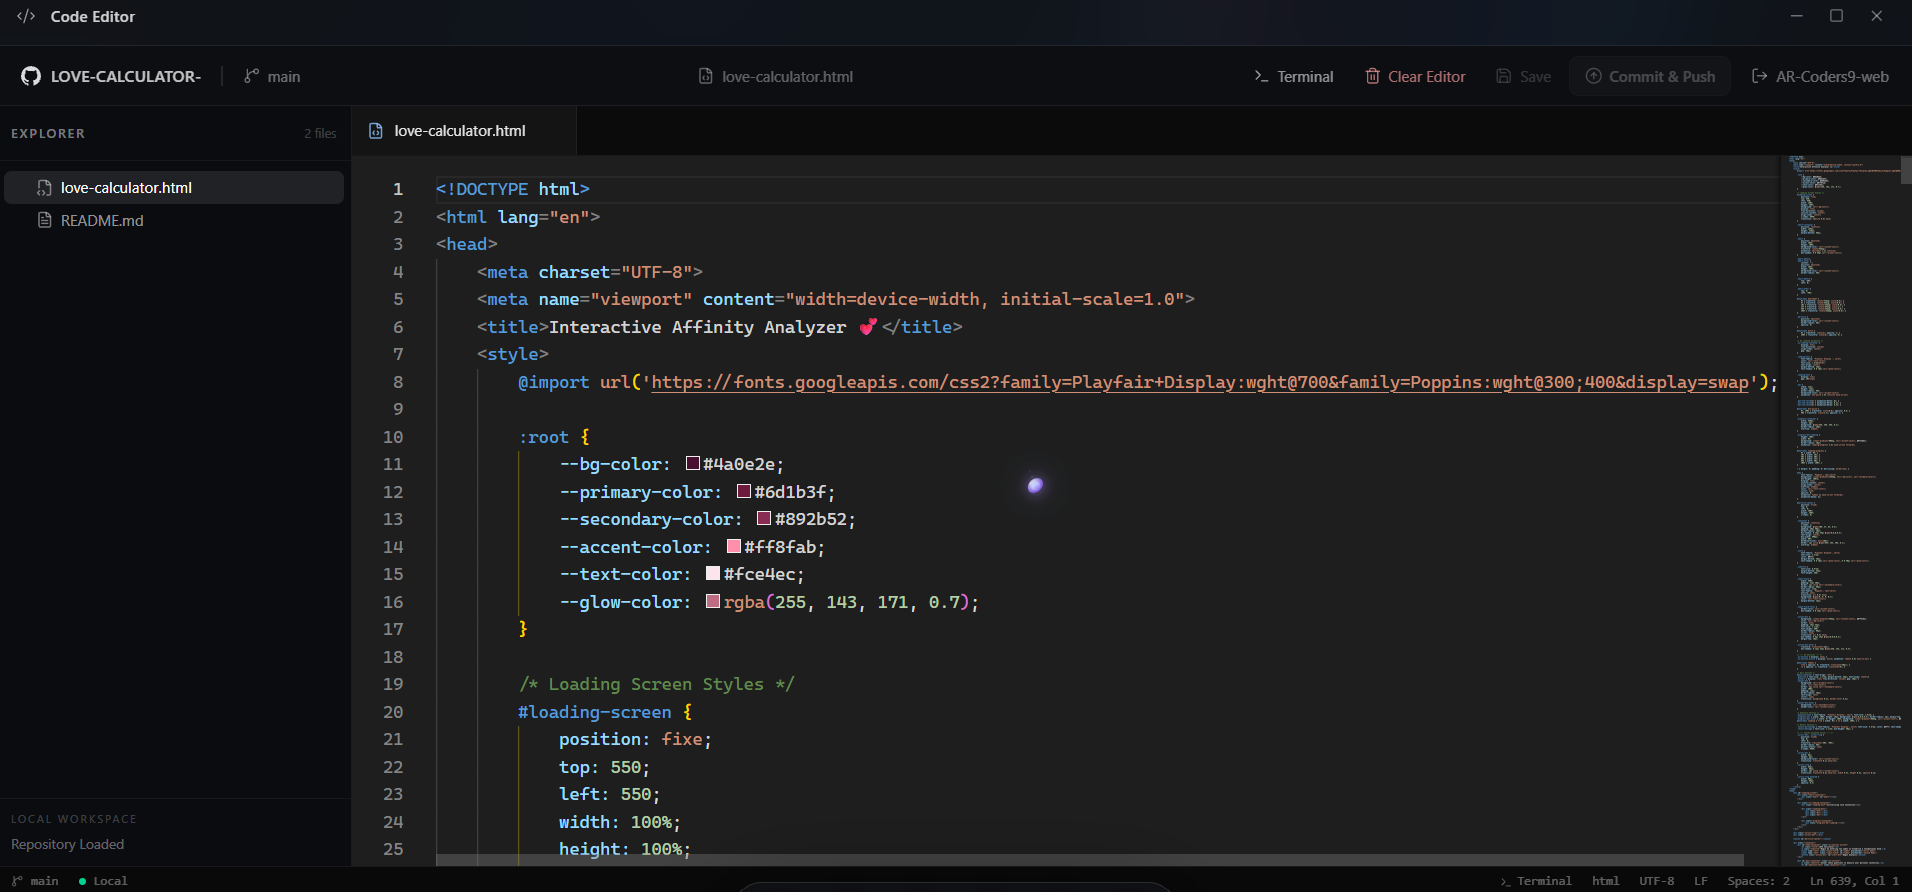Click the Save disk icon
The image size is (1912, 892).
pyautogui.click(x=1504, y=76)
